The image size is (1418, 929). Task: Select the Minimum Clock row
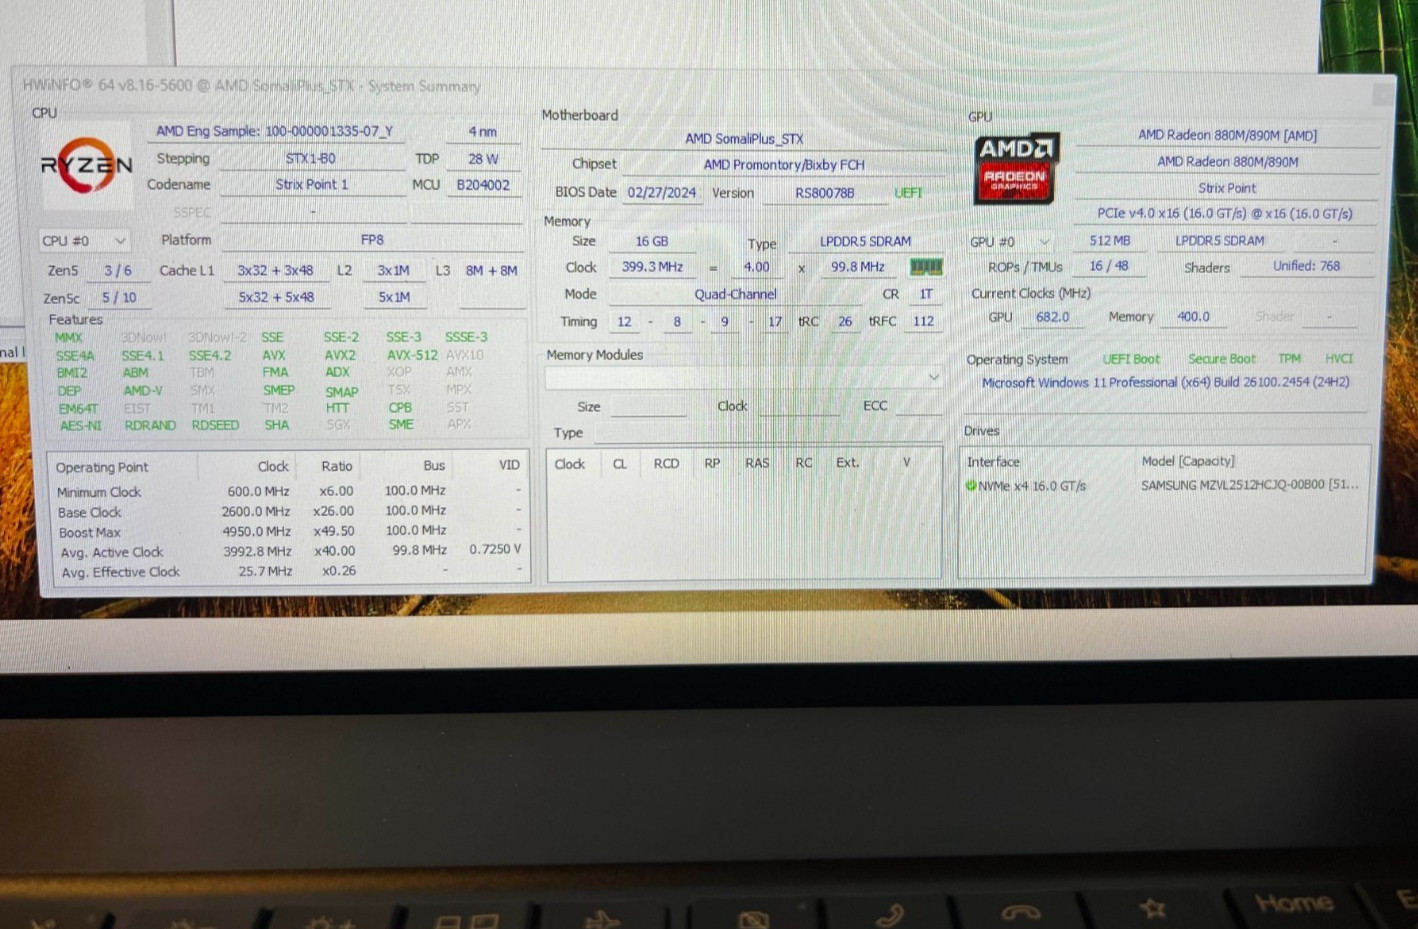tap(289, 492)
